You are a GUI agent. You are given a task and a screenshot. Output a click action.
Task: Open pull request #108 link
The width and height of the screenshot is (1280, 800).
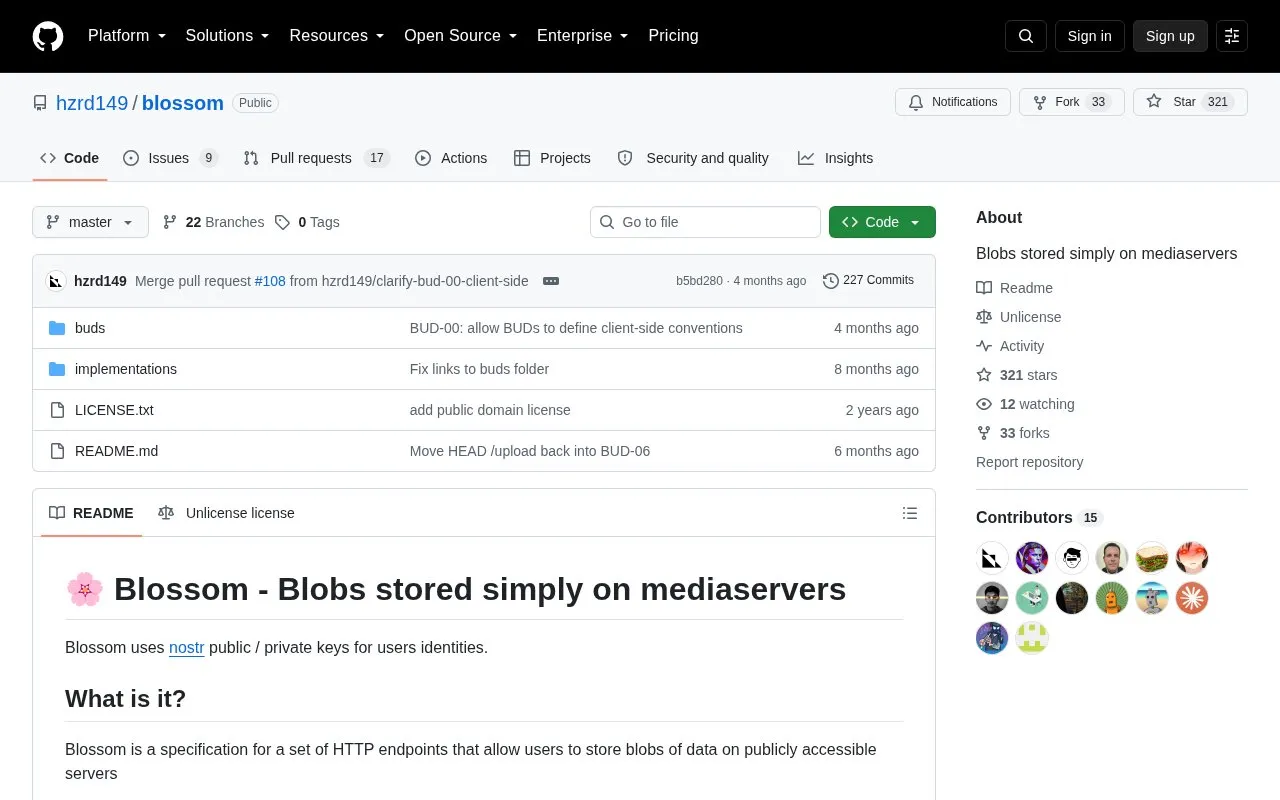click(270, 281)
